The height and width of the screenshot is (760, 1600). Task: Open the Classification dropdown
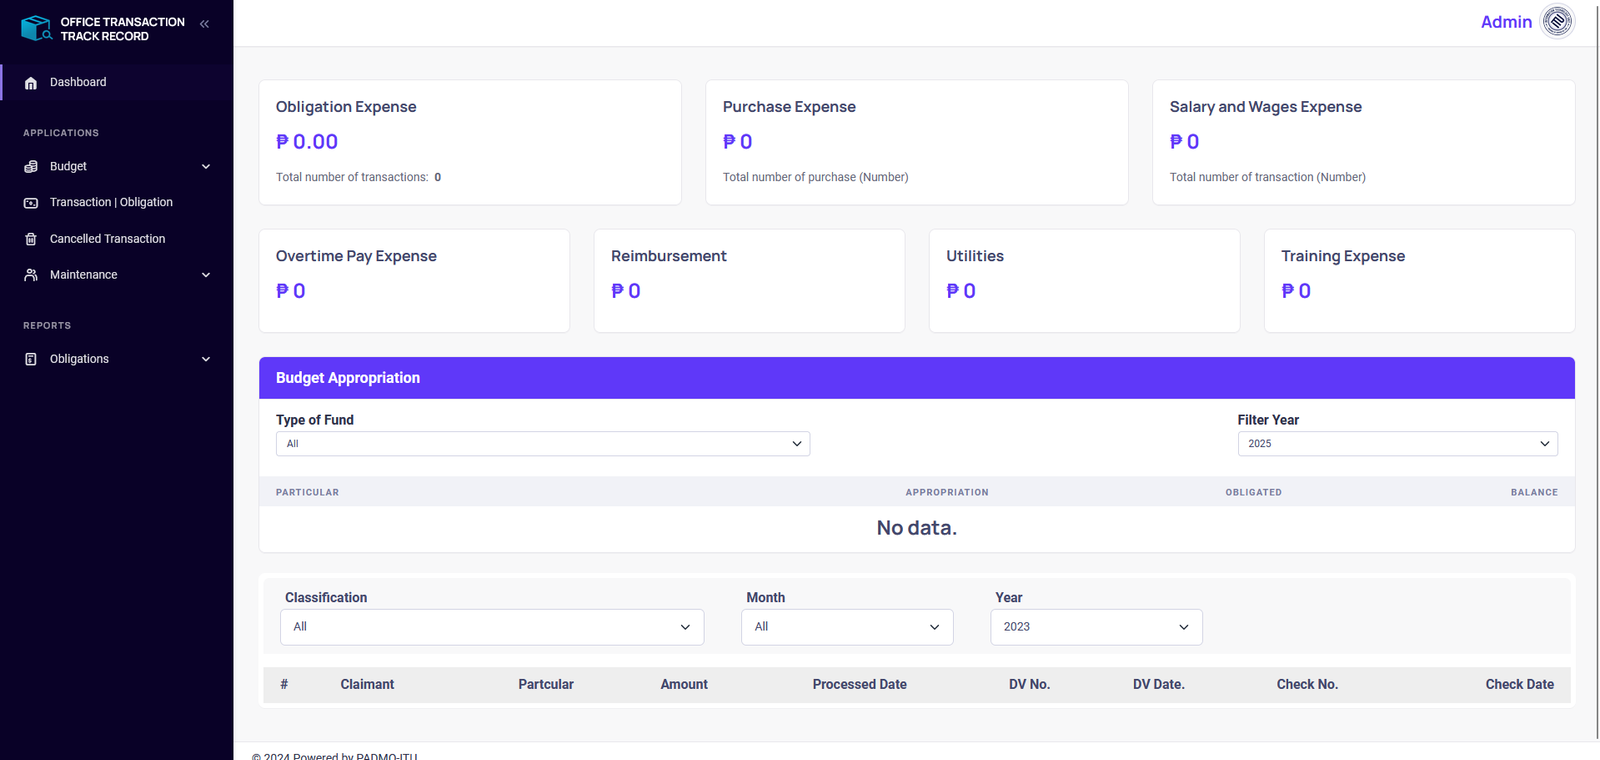[x=492, y=627]
